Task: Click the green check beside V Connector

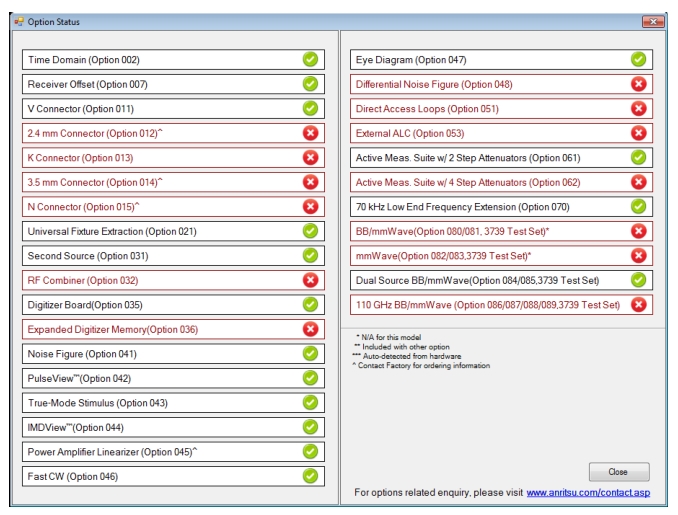Action: click(310, 109)
